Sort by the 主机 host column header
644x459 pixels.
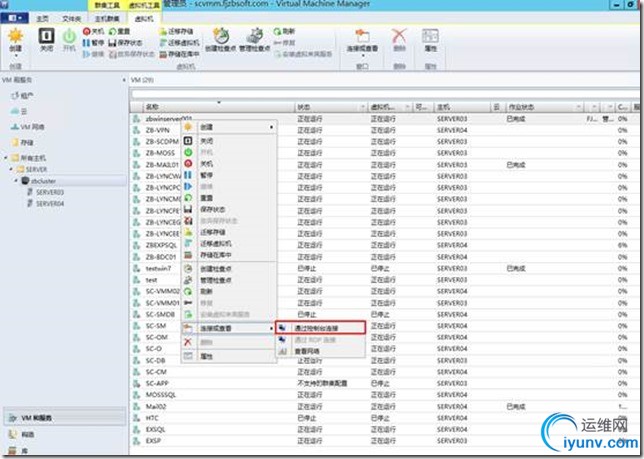pos(462,107)
